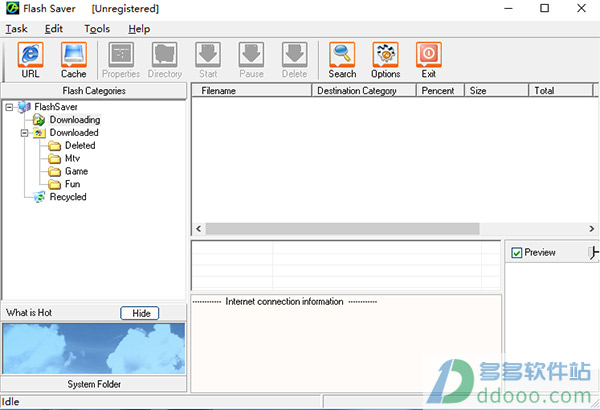Click the Start download icon
The width and height of the screenshot is (600, 410).
click(208, 55)
